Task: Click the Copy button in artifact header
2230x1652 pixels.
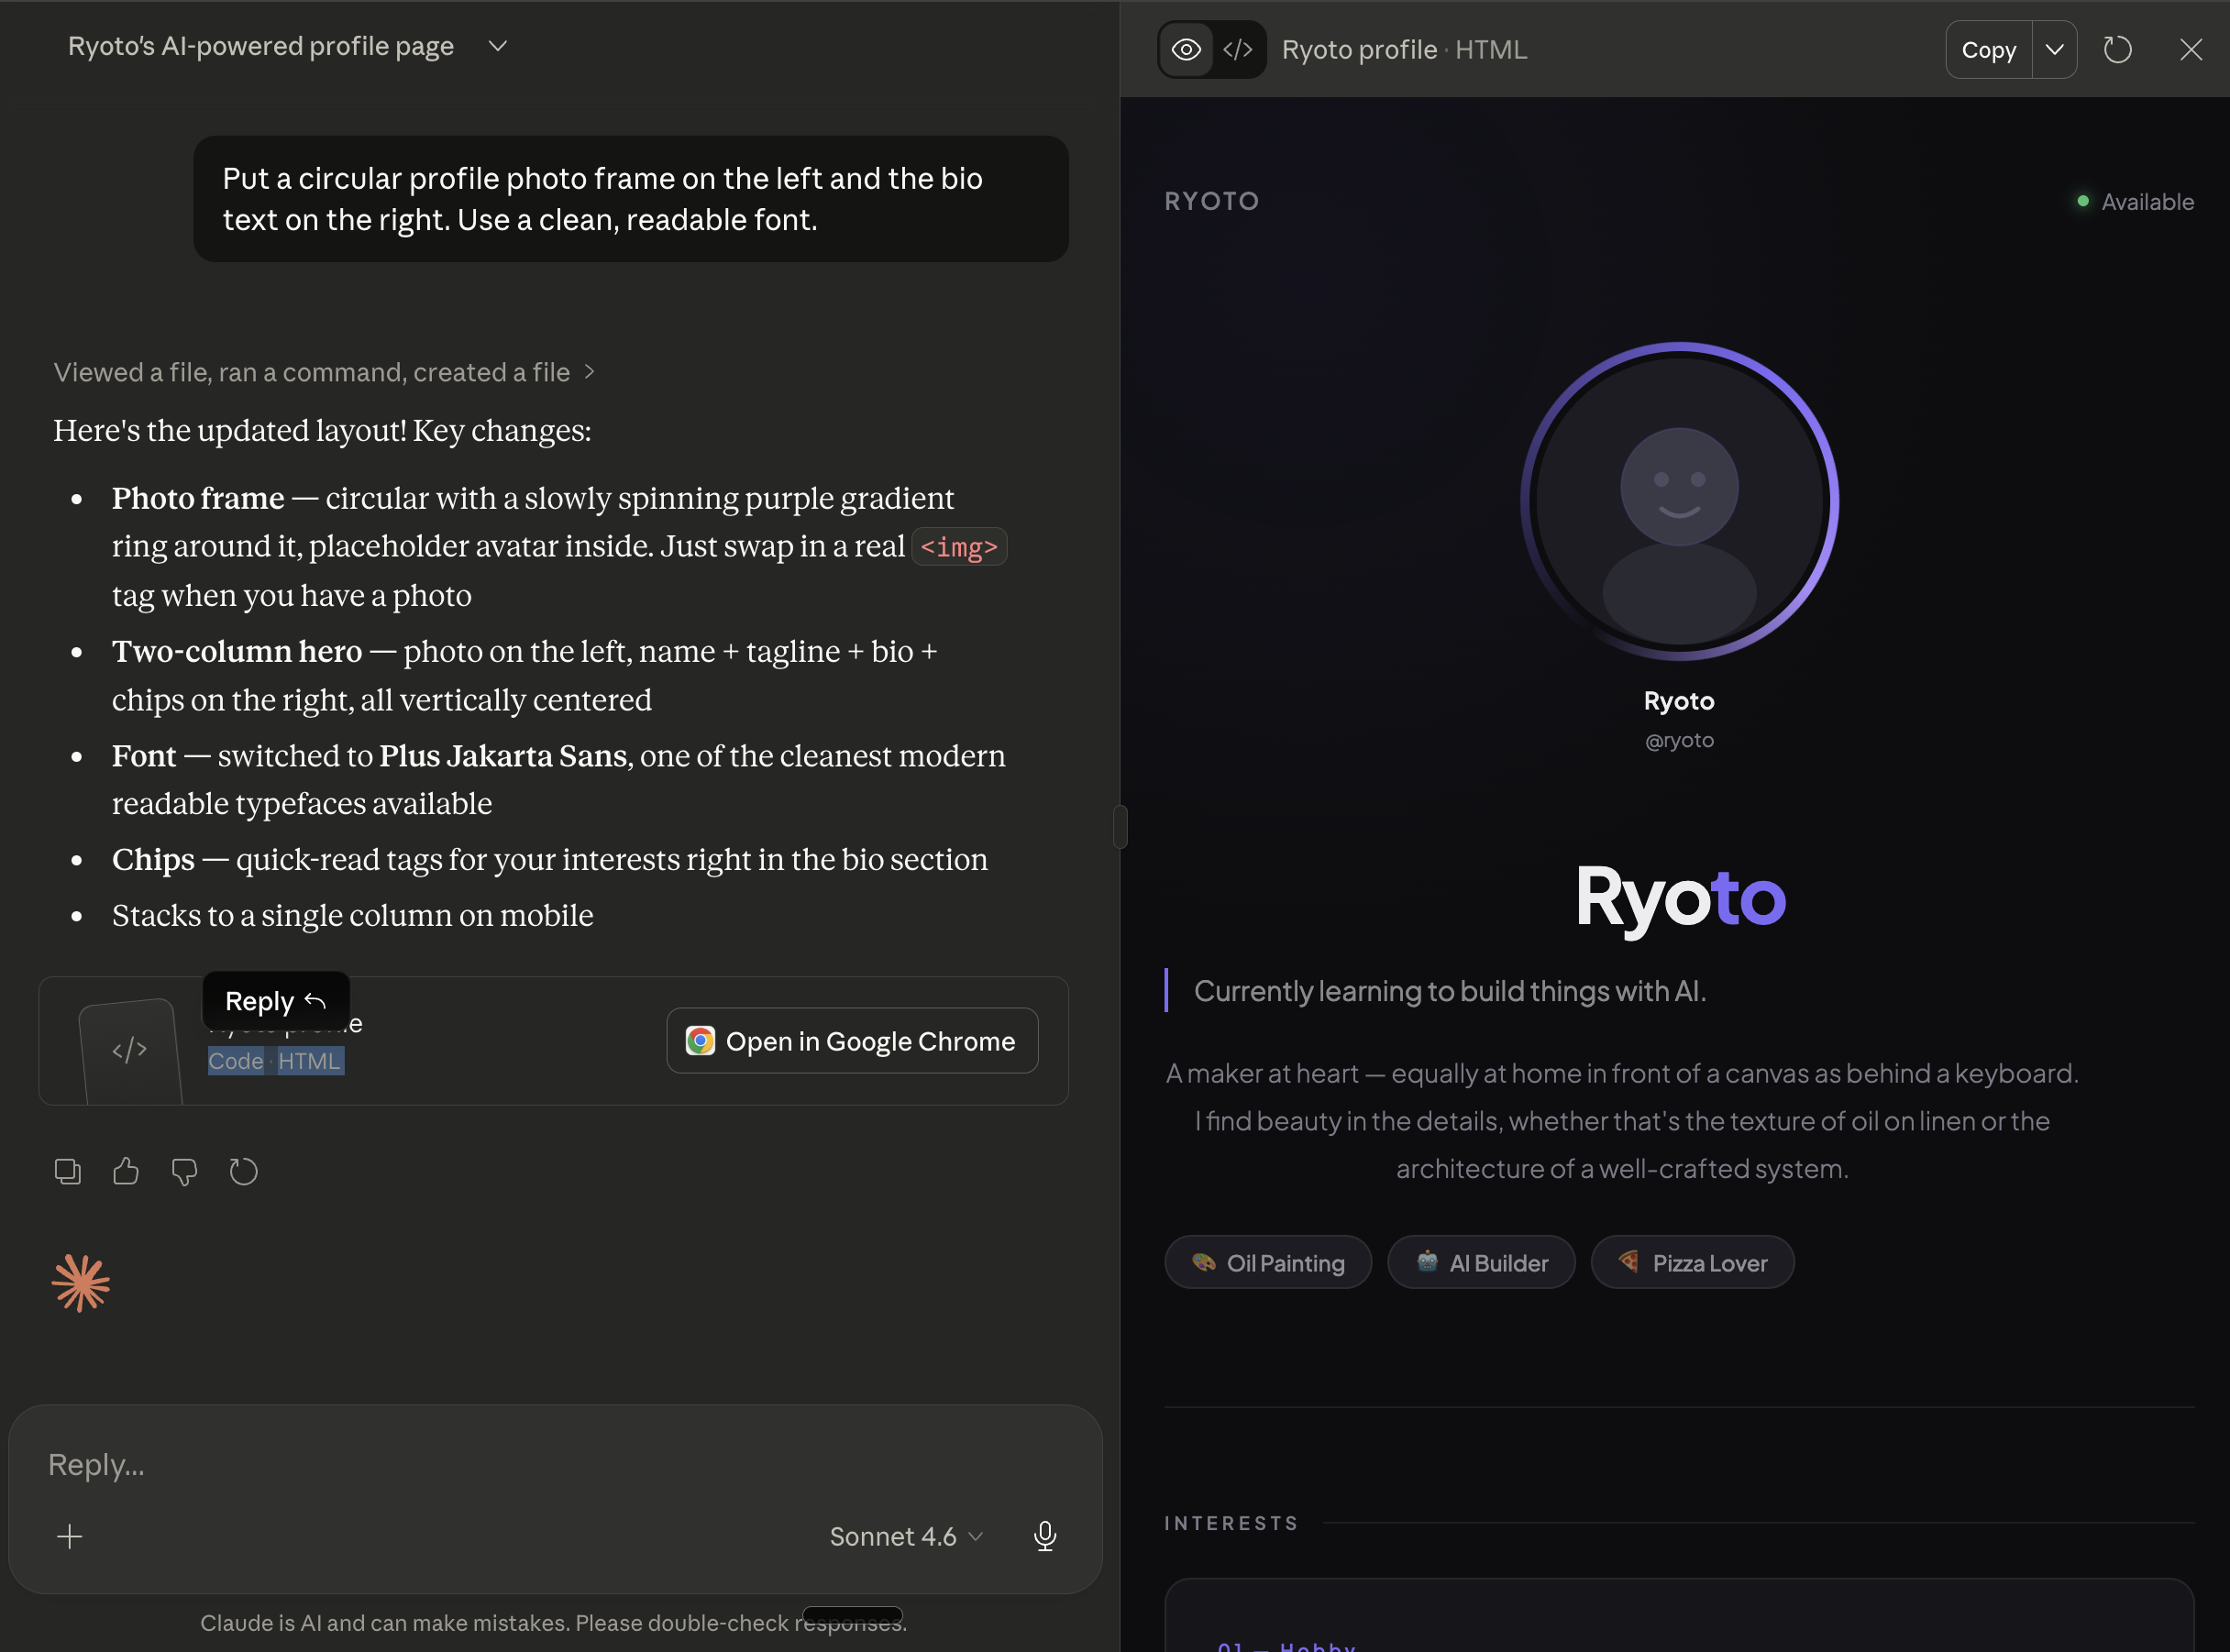Action: tap(1988, 50)
